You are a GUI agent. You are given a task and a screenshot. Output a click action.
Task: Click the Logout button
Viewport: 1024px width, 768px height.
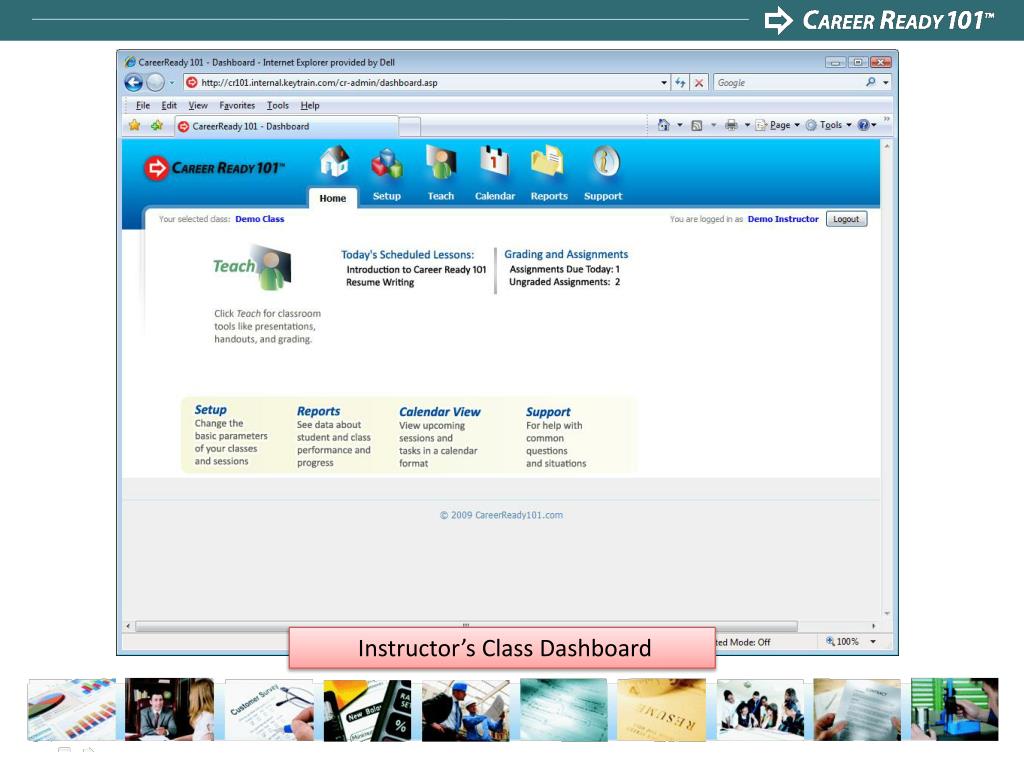pos(846,219)
